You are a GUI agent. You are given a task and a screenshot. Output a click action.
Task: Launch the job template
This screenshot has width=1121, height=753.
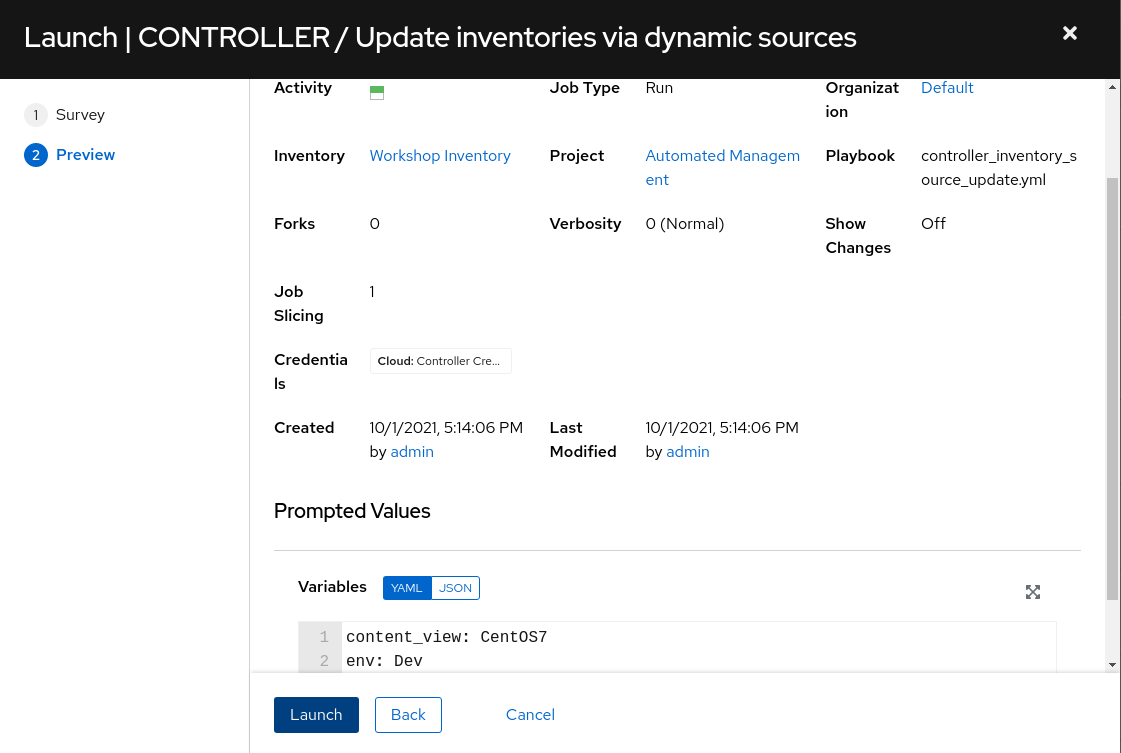pos(316,714)
